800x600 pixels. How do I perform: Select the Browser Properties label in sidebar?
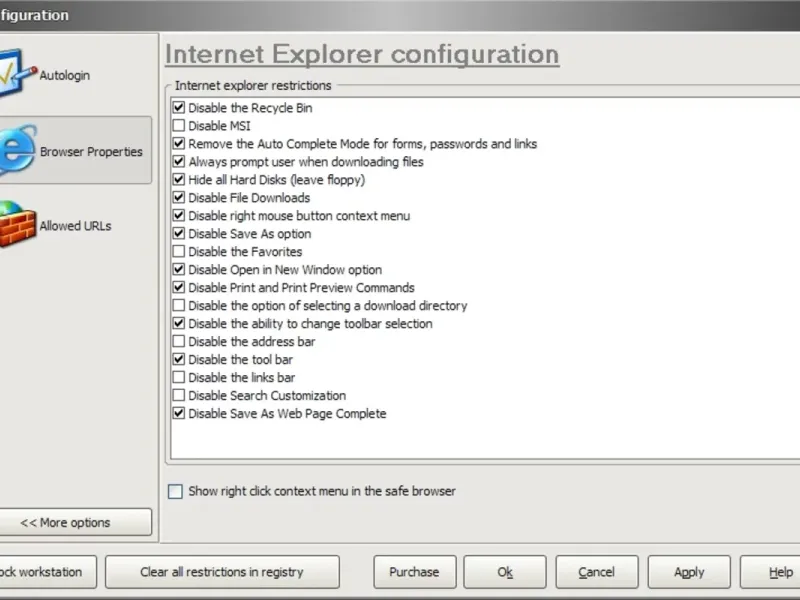tap(91, 152)
